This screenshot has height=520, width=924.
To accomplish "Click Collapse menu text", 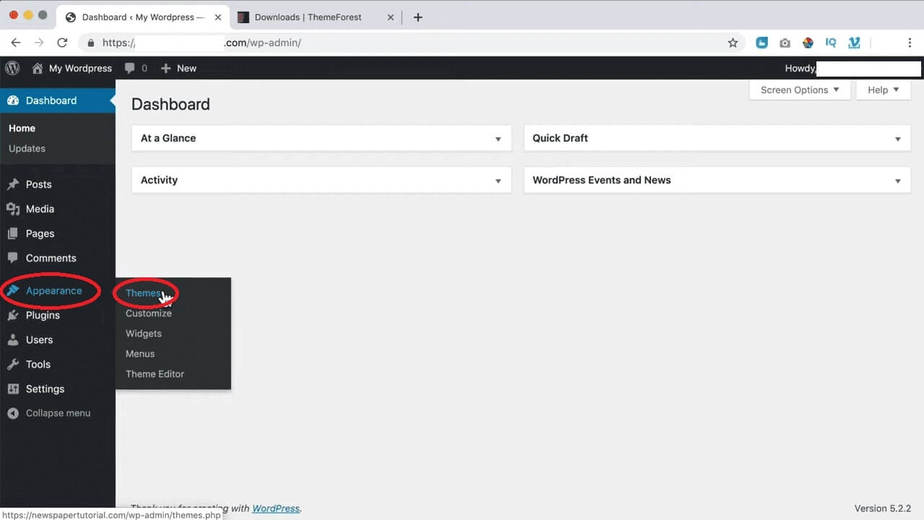I will coord(58,413).
